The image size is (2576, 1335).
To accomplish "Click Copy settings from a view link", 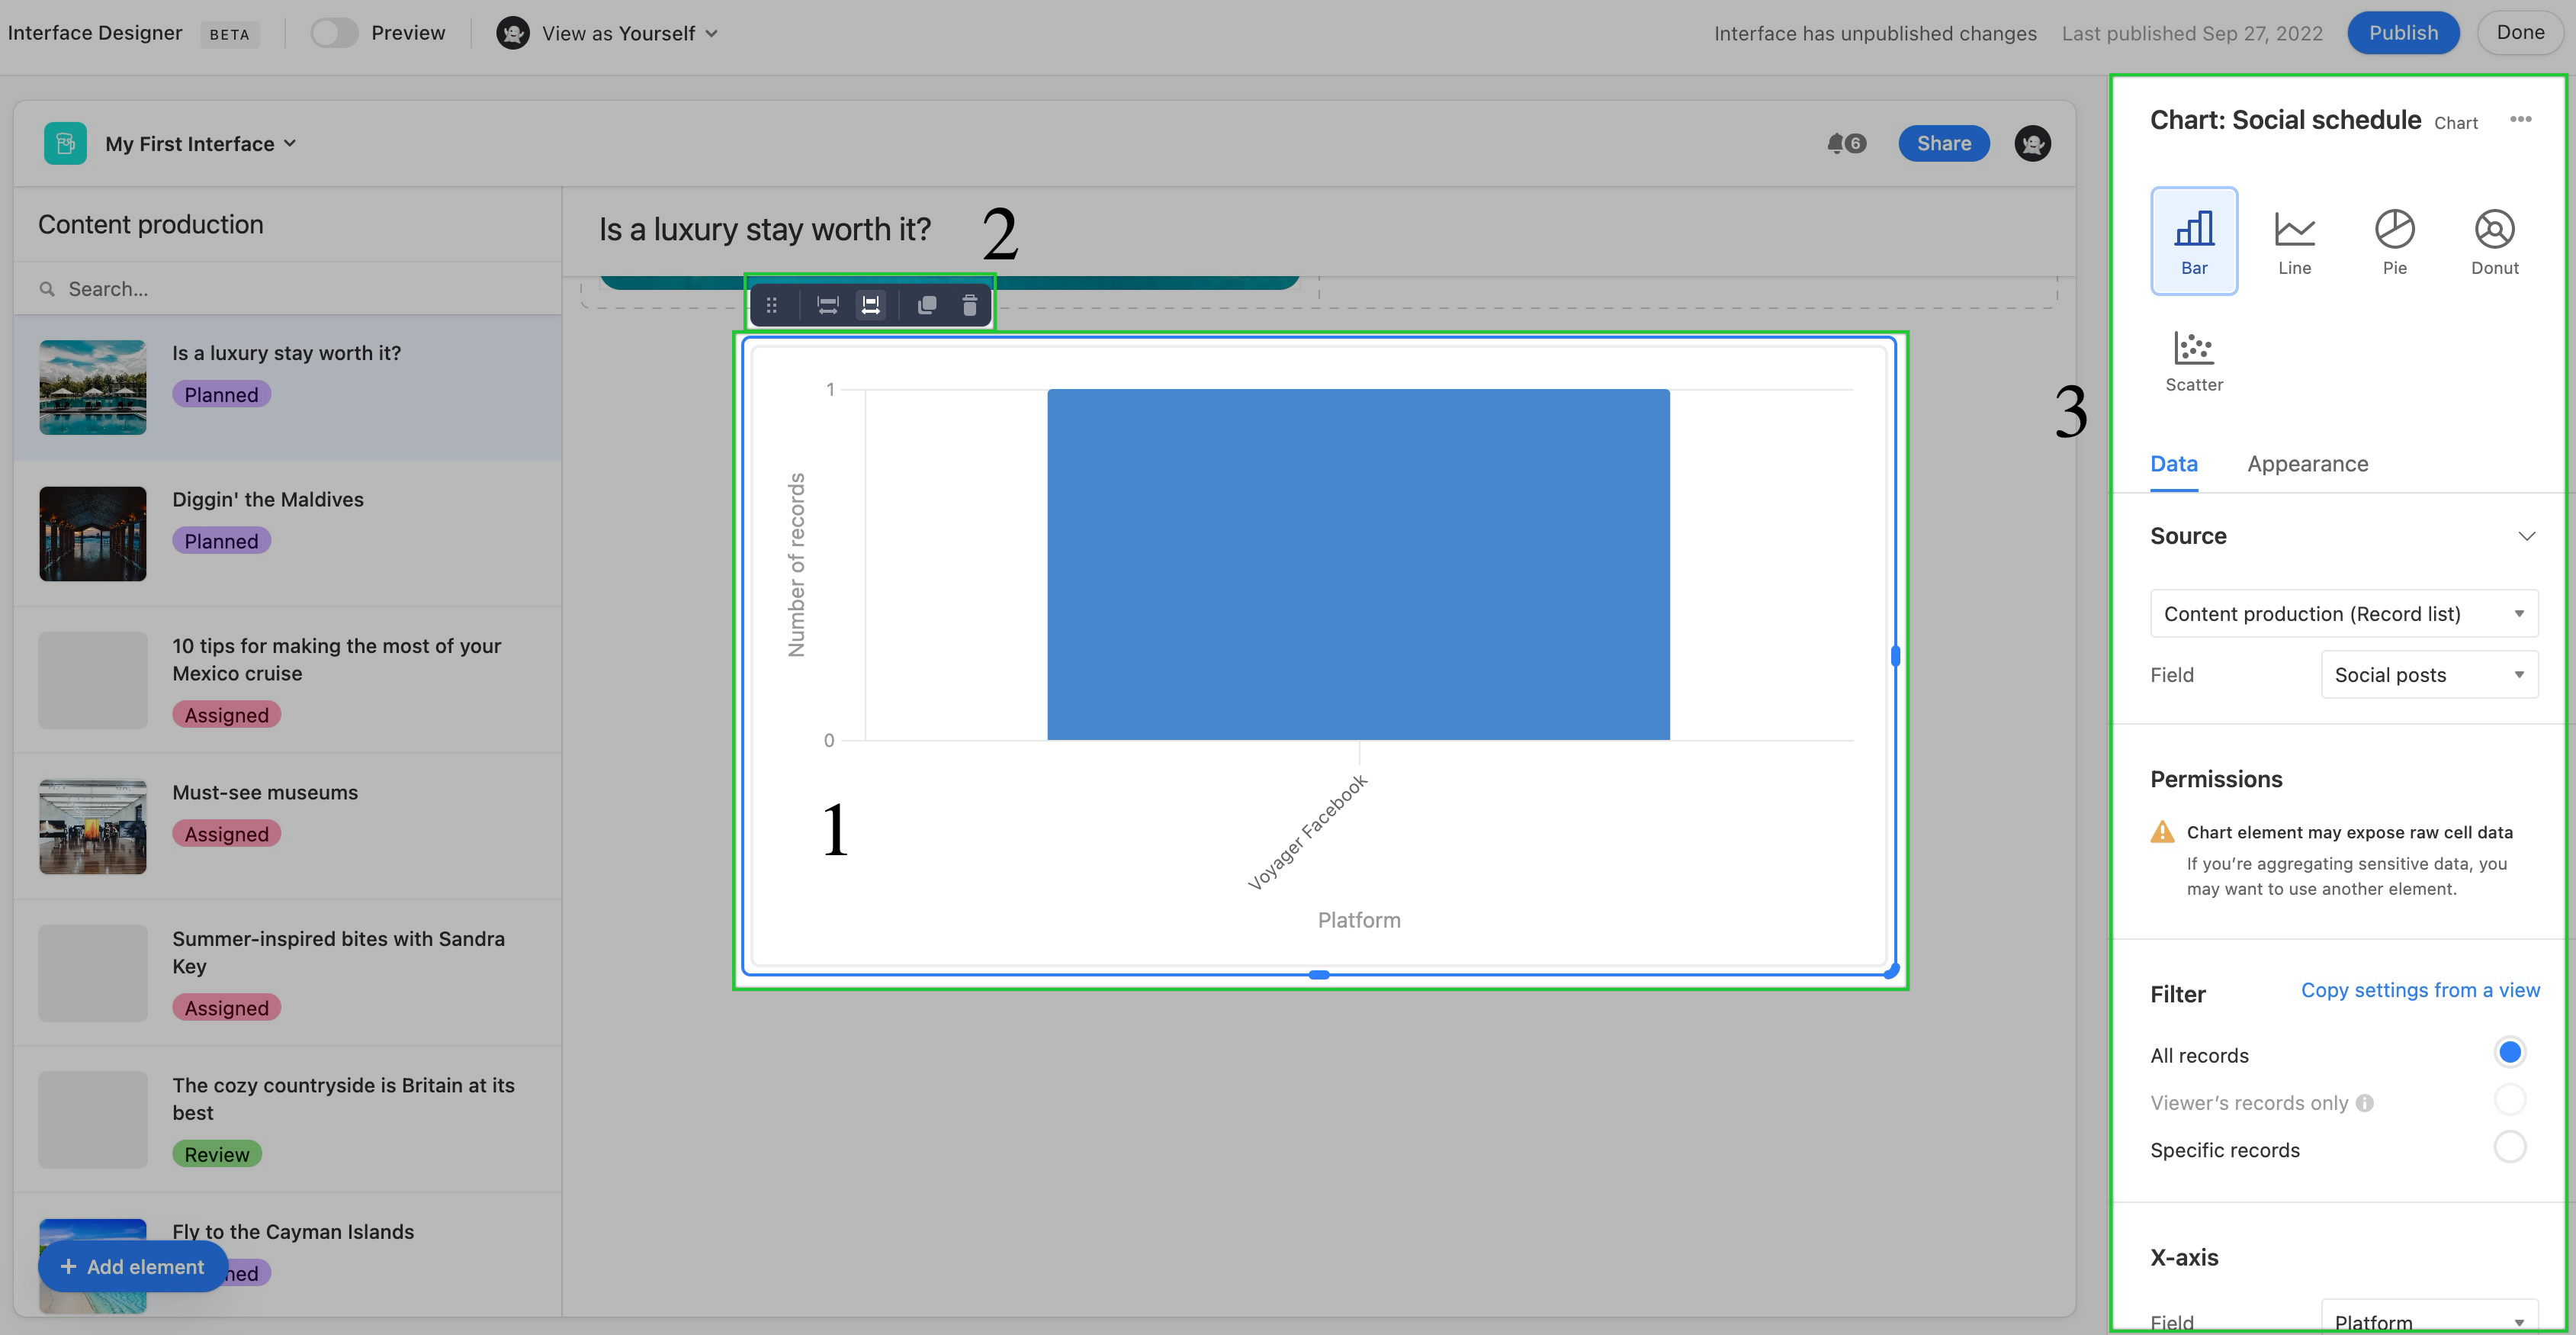I will point(2420,990).
